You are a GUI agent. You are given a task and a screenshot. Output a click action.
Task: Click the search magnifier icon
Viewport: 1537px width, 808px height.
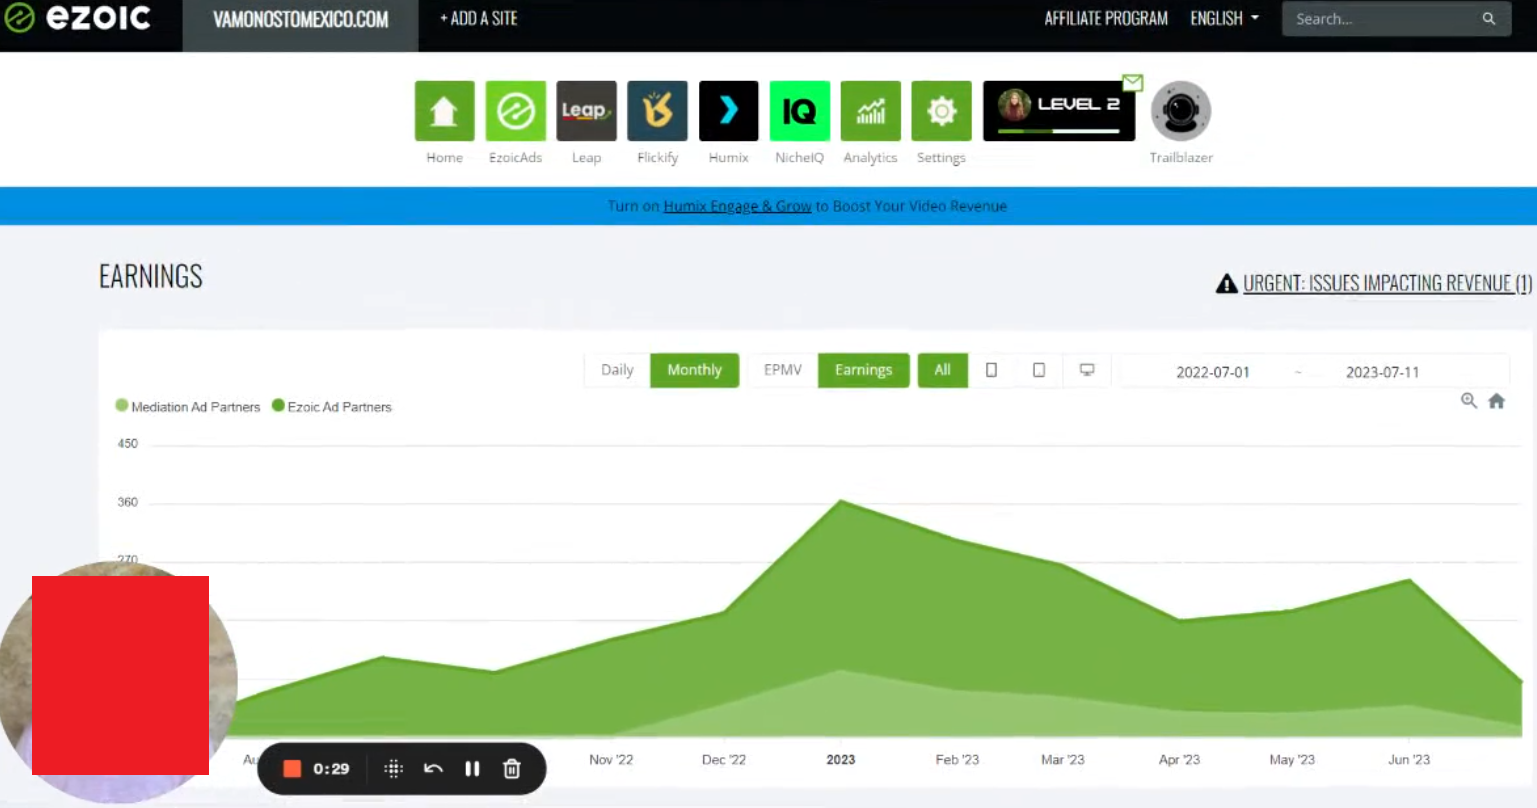1488,19
